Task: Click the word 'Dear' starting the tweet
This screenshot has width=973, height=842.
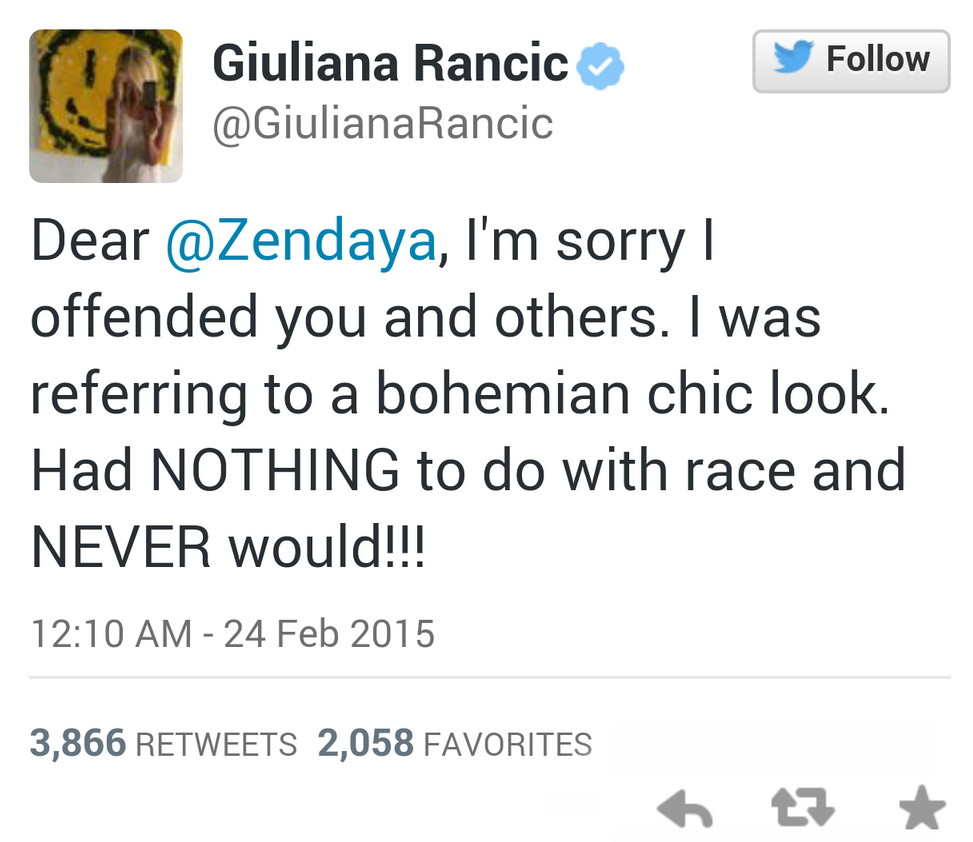Action: pyautogui.click(x=90, y=243)
